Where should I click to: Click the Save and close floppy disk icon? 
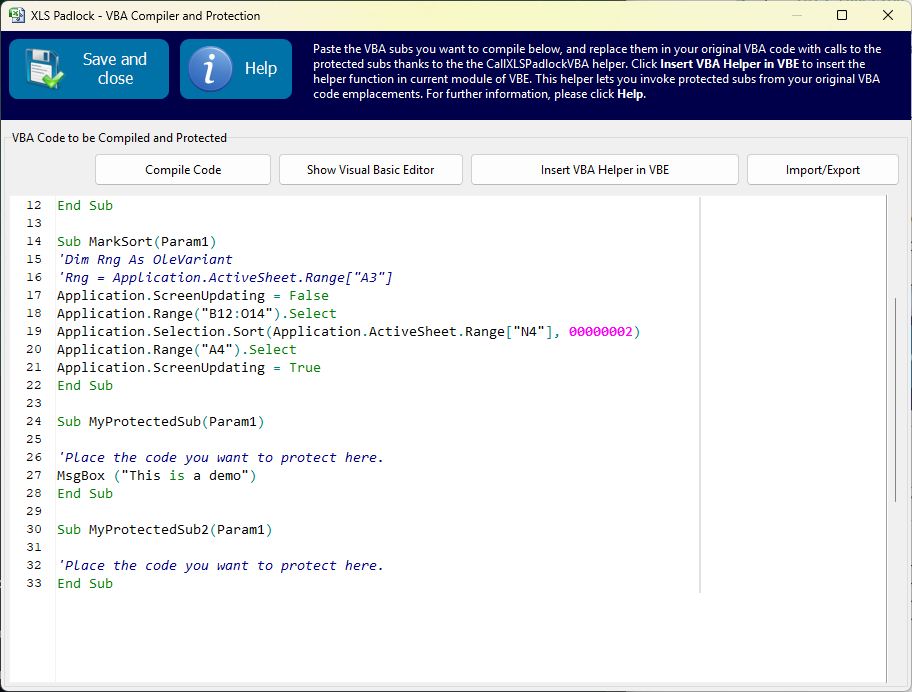(44, 69)
